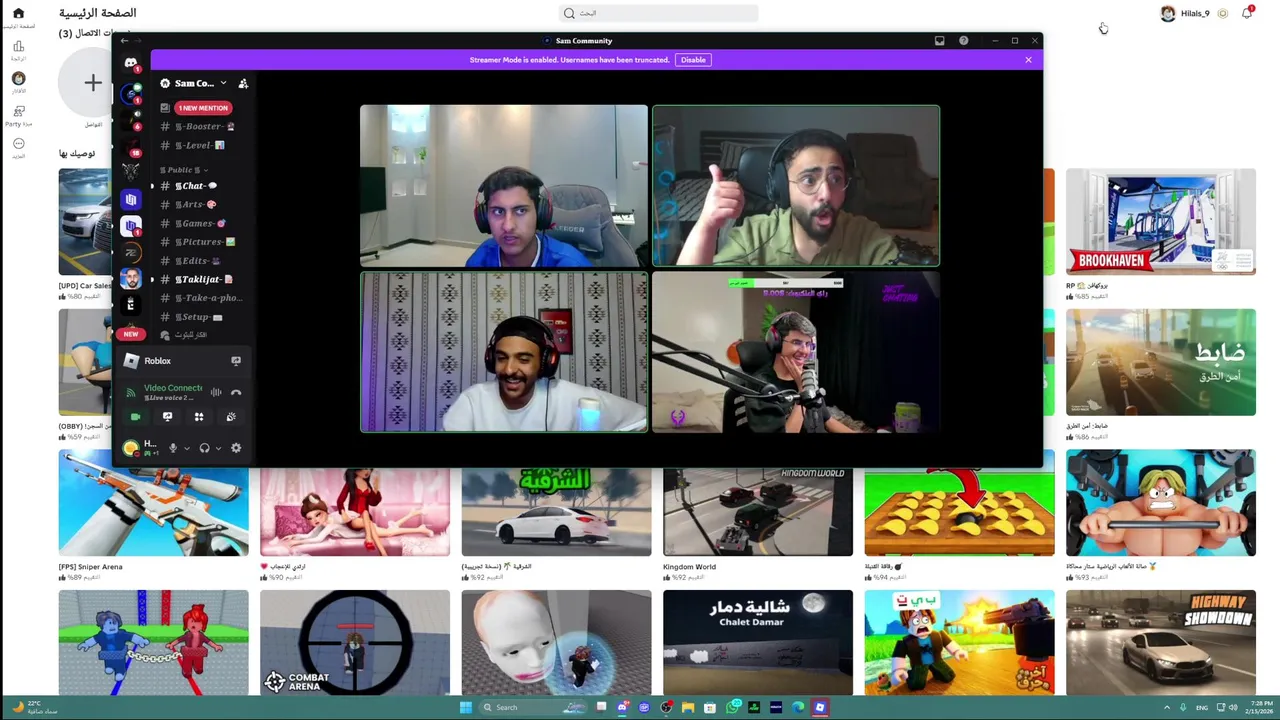Open Microsoft Edge from the taskbar
The image size is (1280, 720).
click(x=798, y=707)
